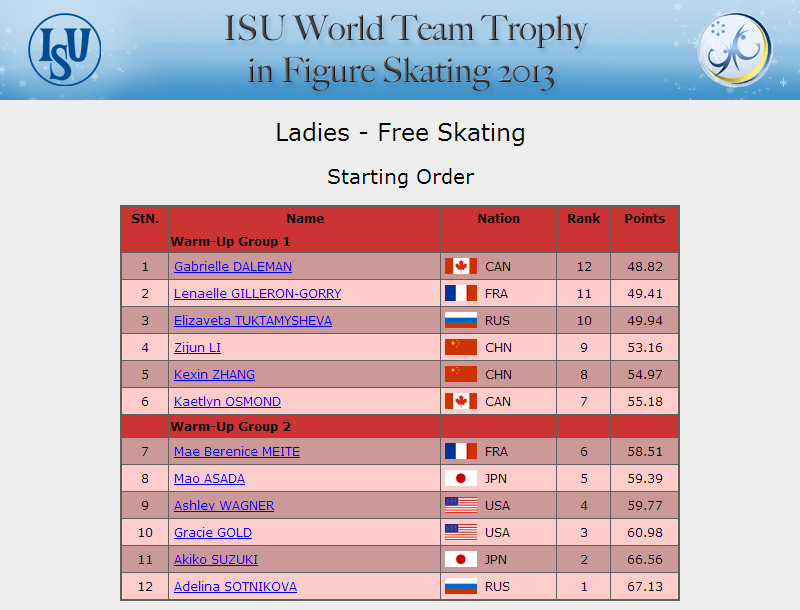The width and height of the screenshot is (800, 610).
Task: Open Adelina SOTNIKOVA skater link
Action: 235,587
